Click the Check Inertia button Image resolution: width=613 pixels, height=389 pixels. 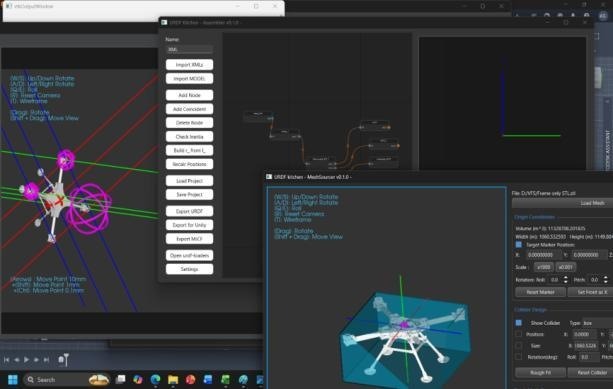189,137
